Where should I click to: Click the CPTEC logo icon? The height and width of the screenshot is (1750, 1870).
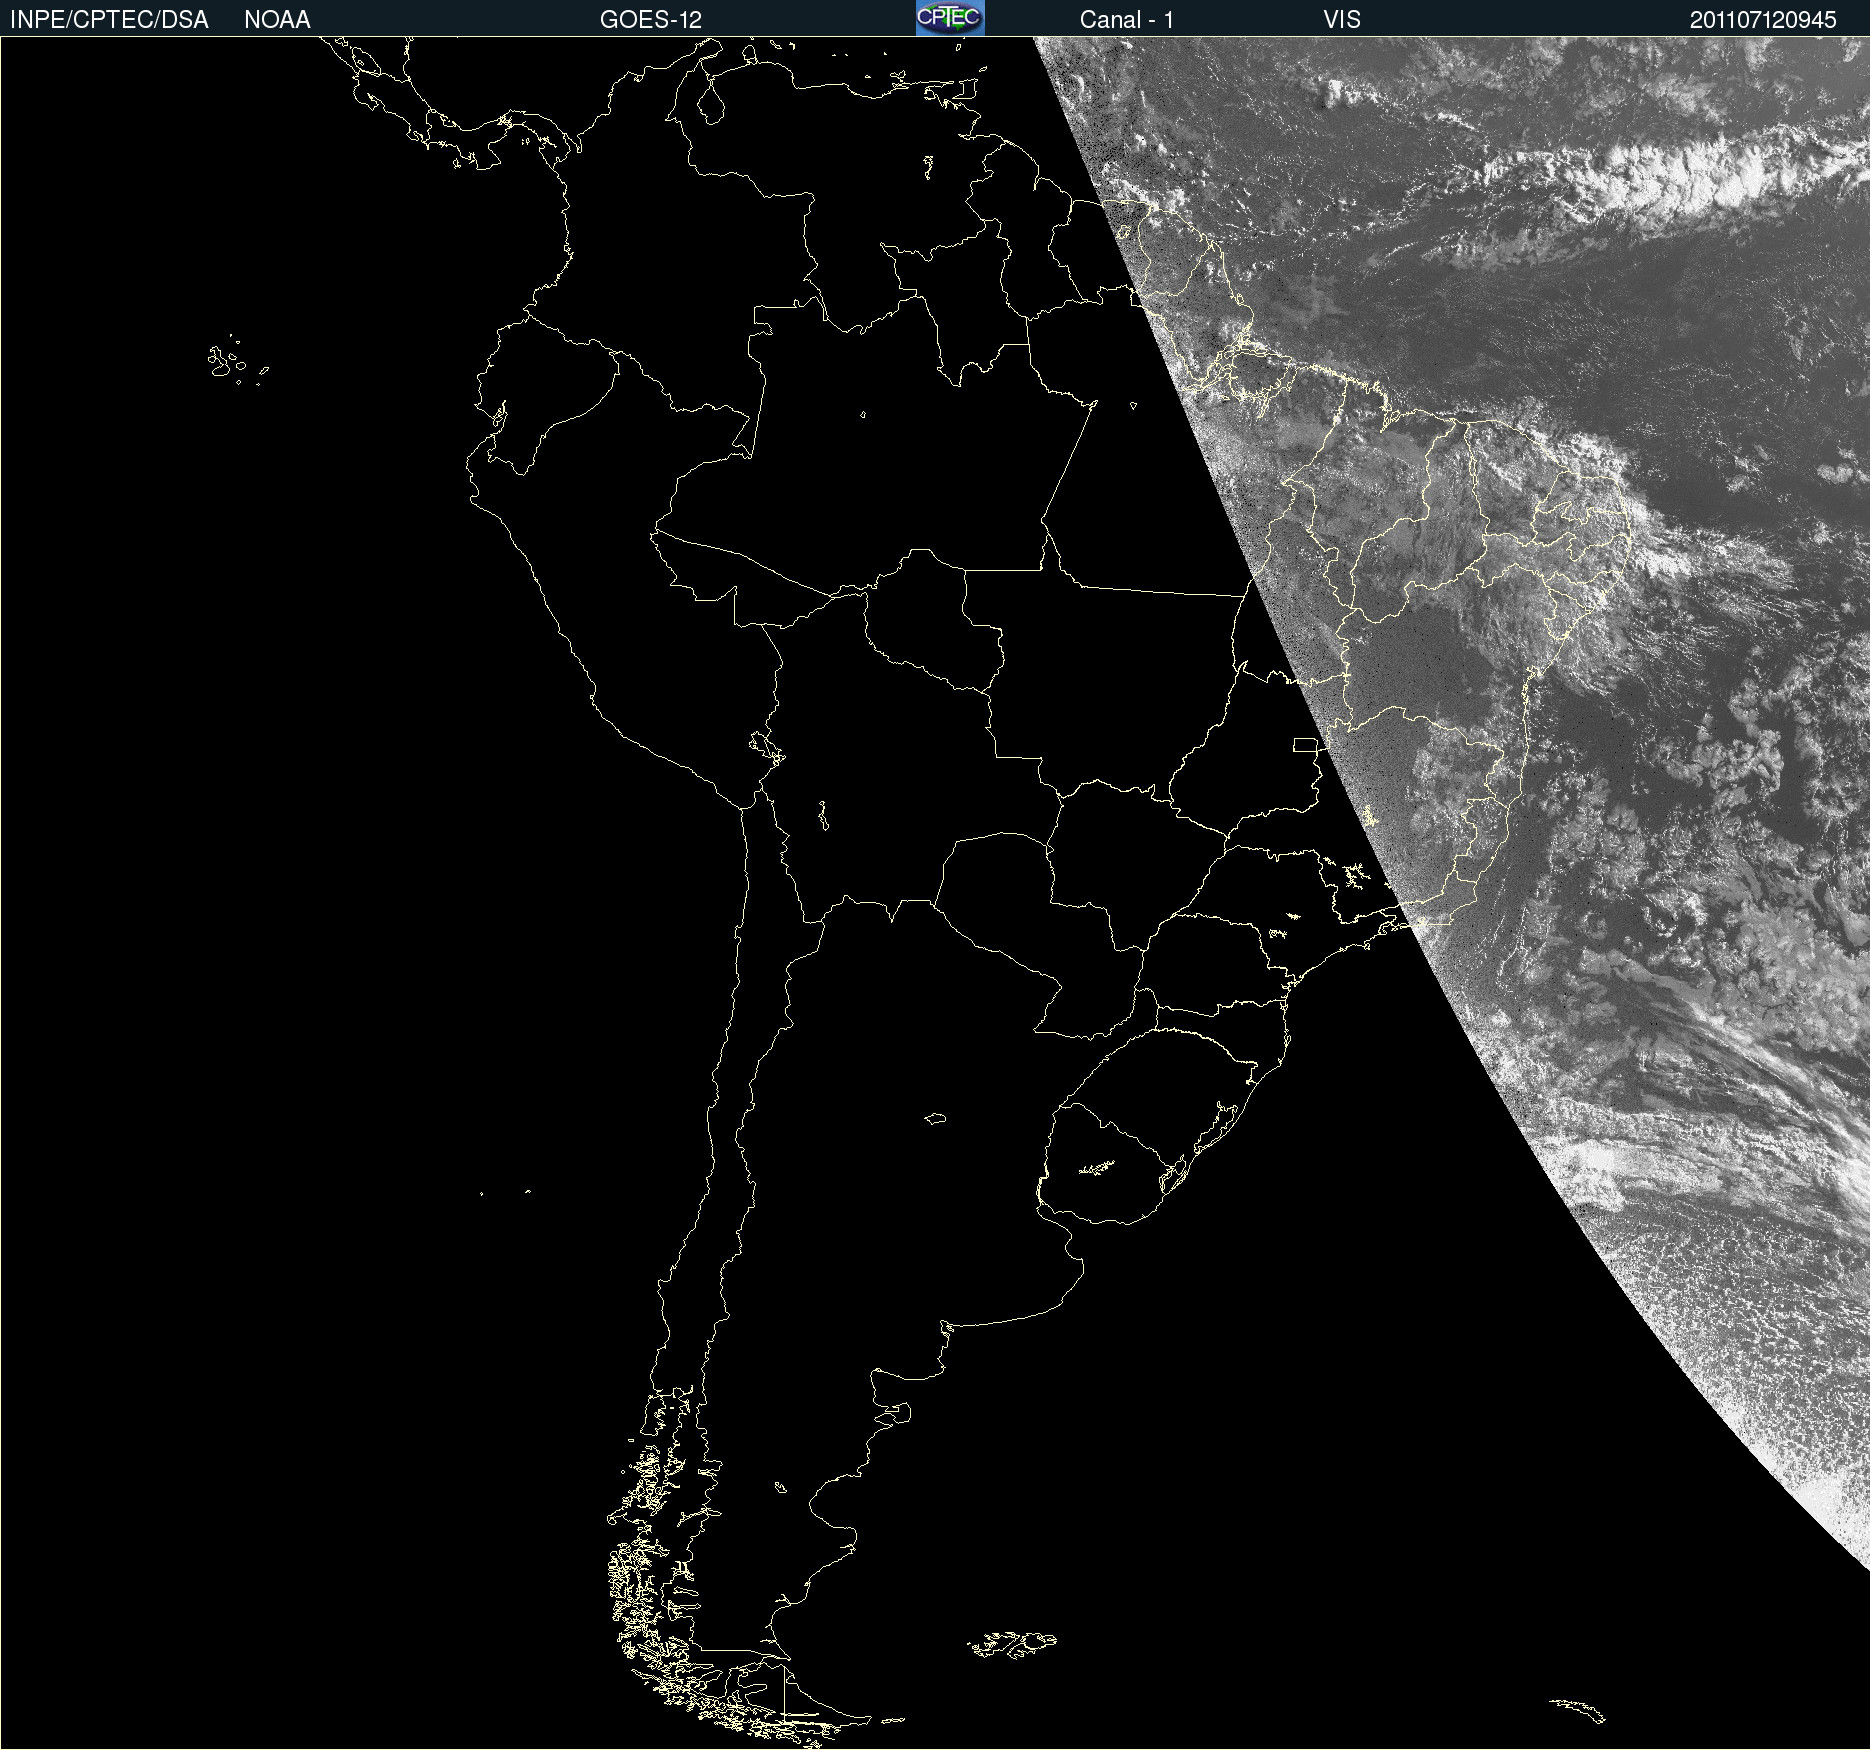pyautogui.click(x=950, y=18)
